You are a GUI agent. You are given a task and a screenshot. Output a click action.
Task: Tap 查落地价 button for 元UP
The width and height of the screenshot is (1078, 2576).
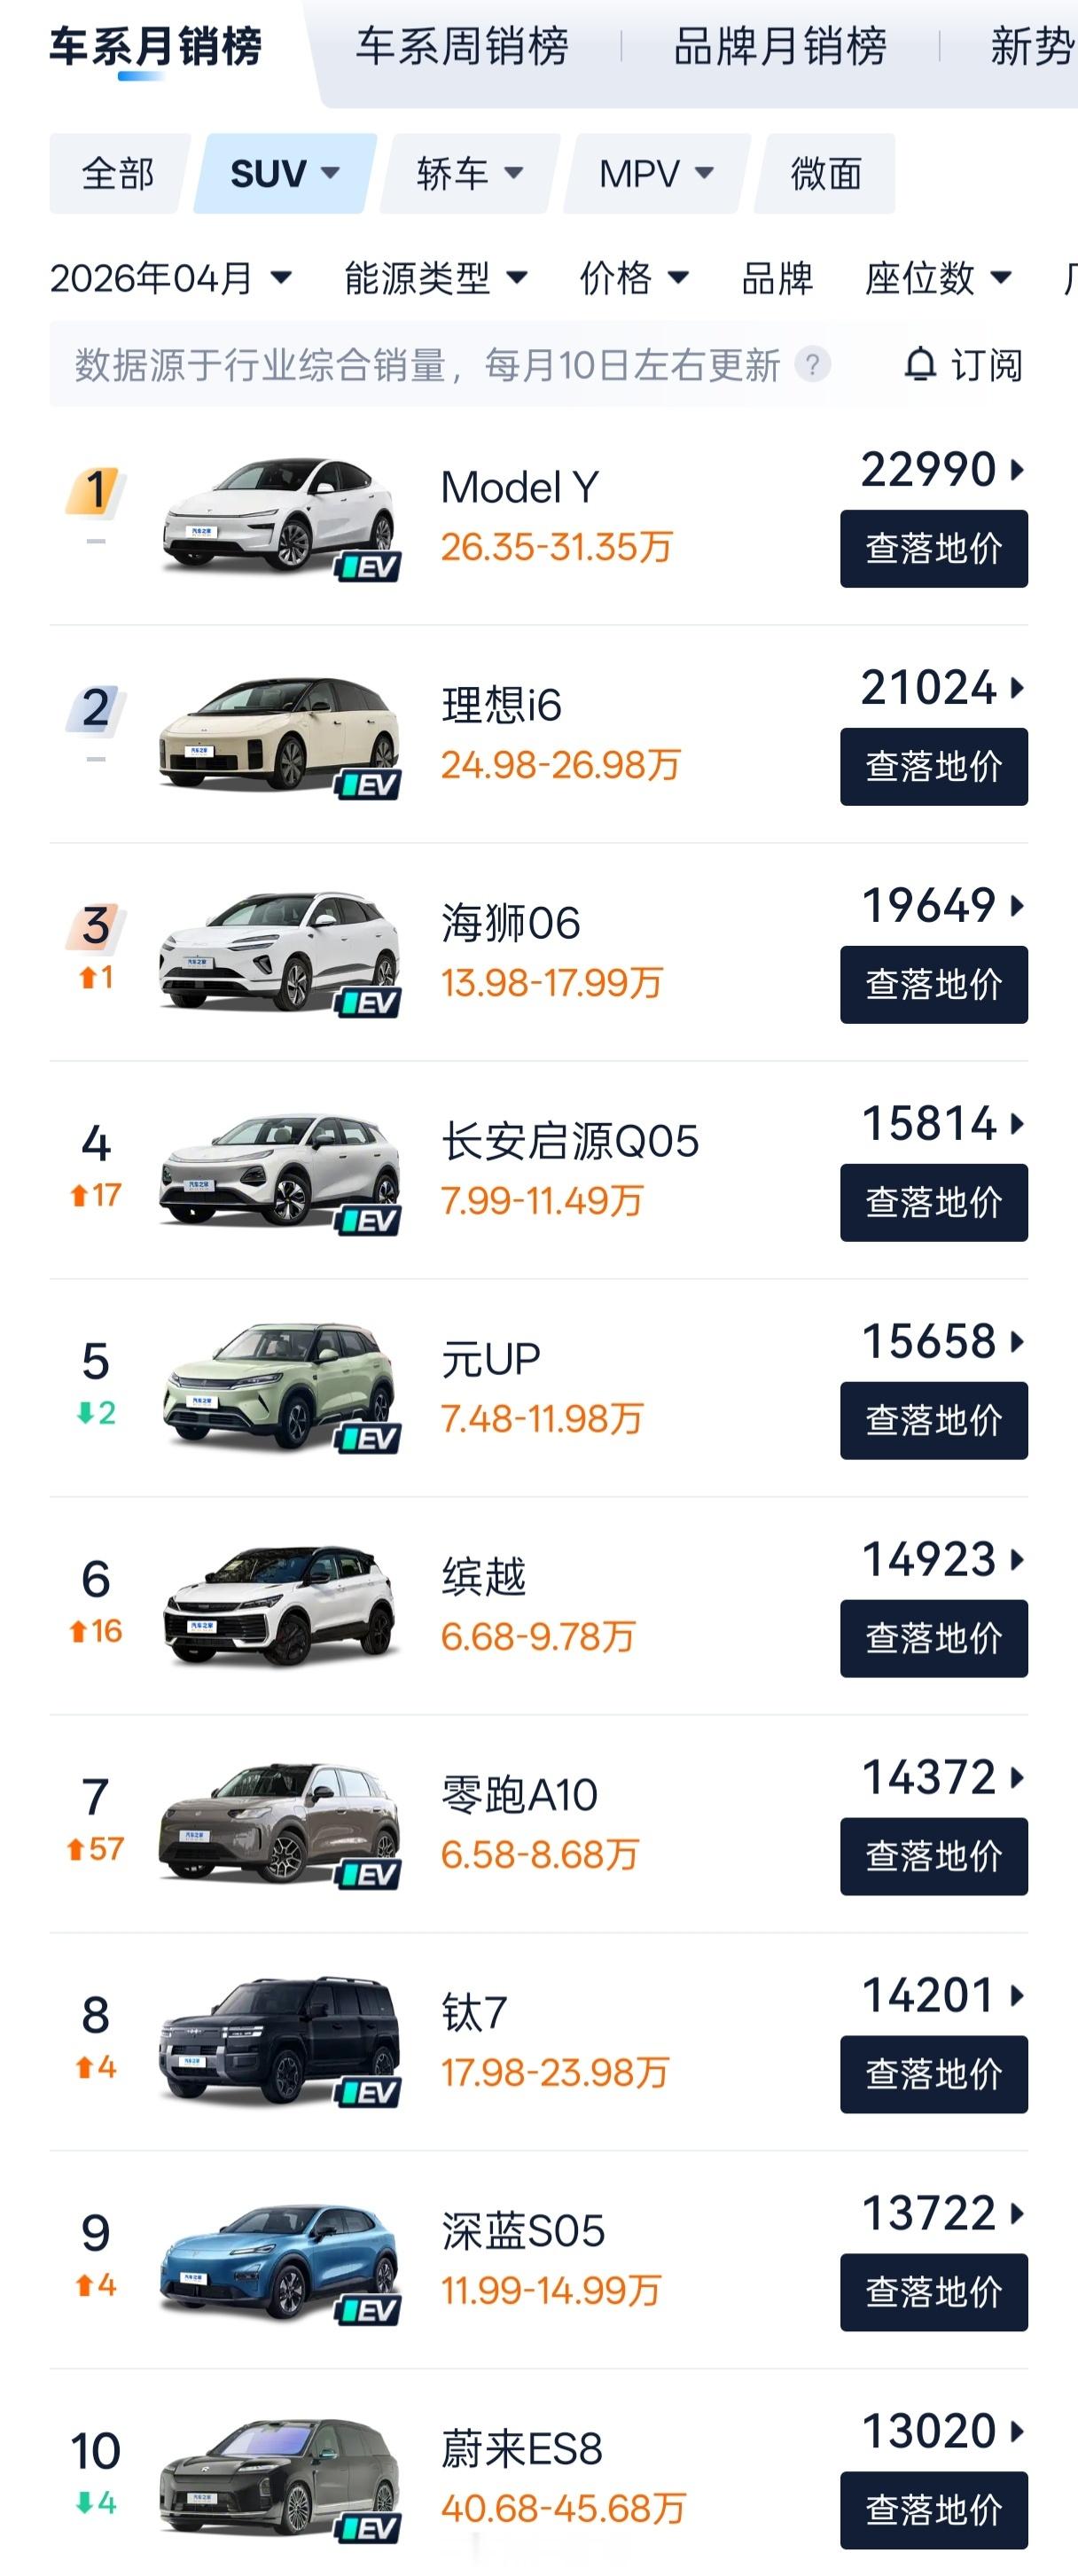(x=934, y=1420)
